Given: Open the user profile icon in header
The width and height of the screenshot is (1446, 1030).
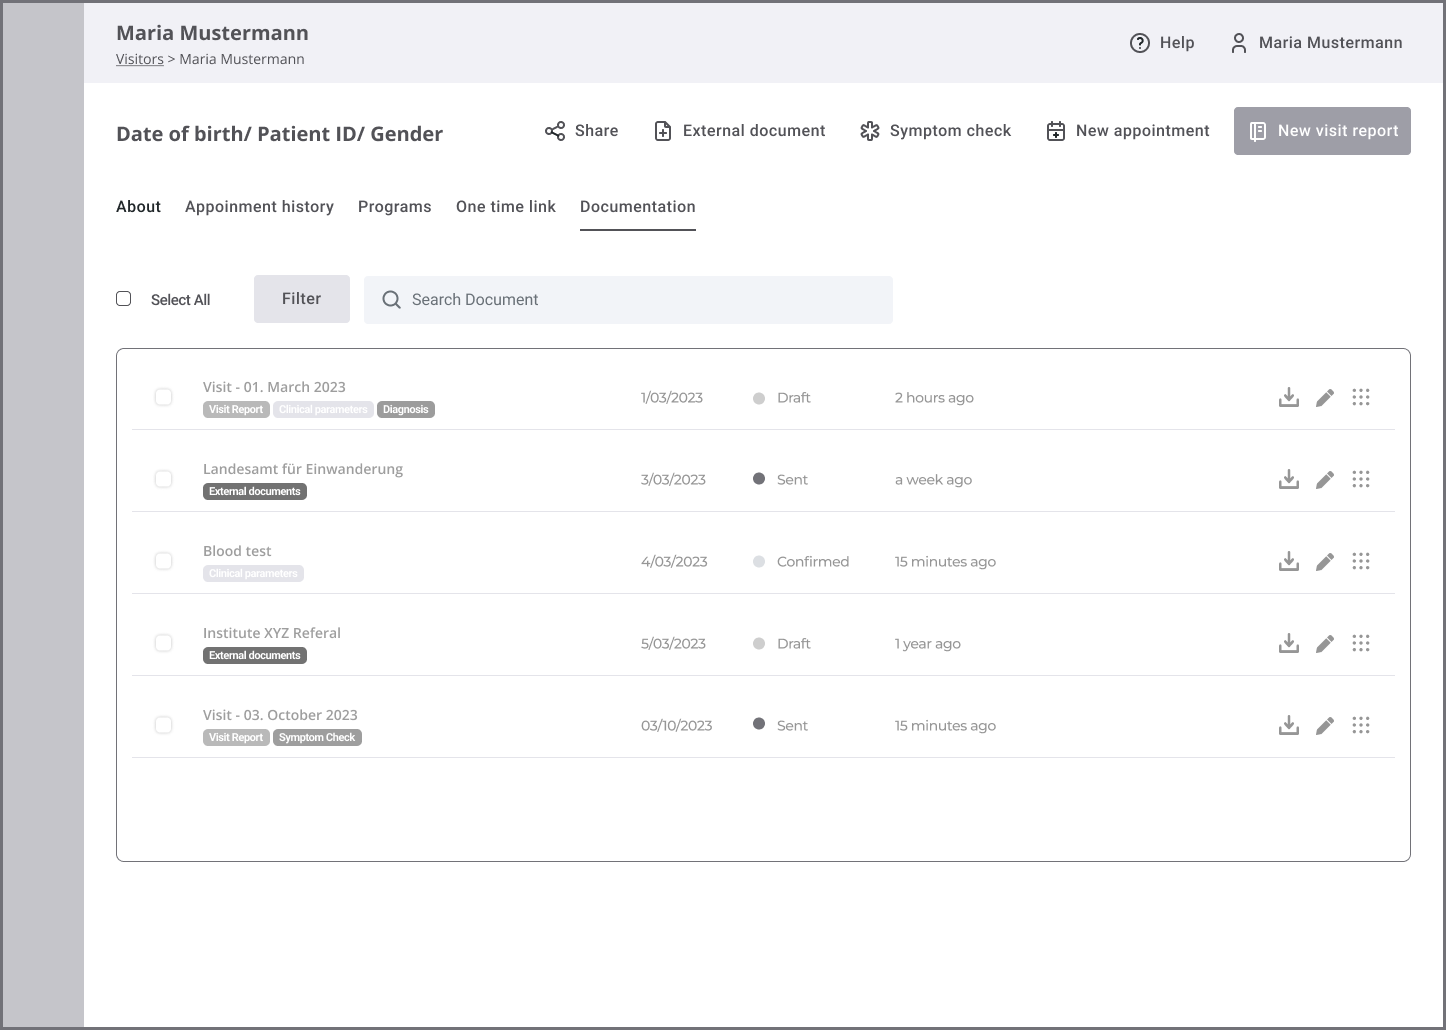Looking at the screenshot, I should 1239,43.
